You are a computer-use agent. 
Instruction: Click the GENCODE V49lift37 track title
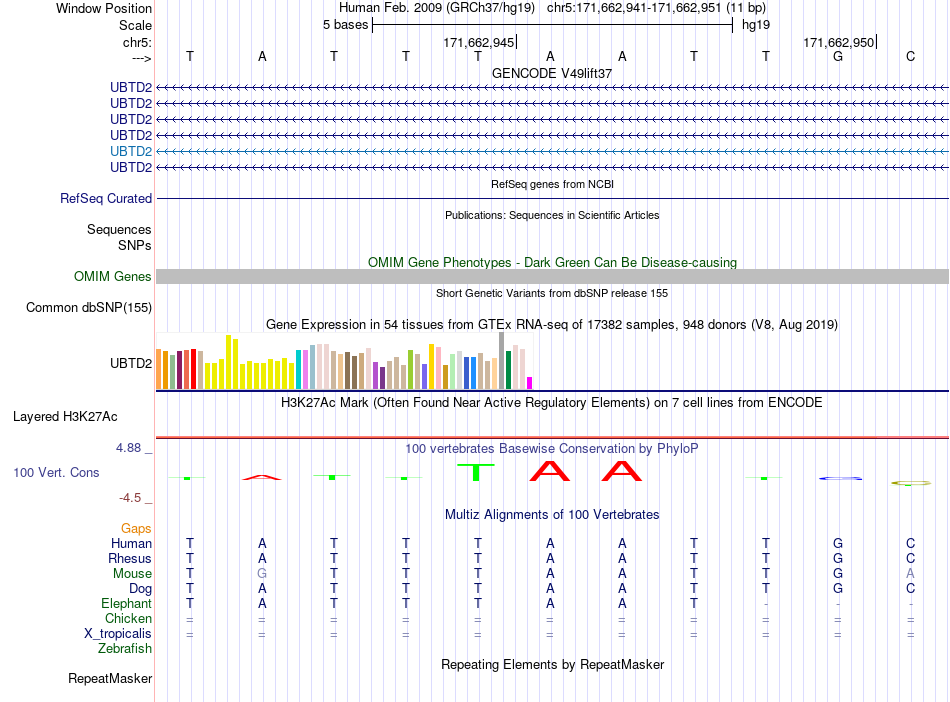pos(552,73)
